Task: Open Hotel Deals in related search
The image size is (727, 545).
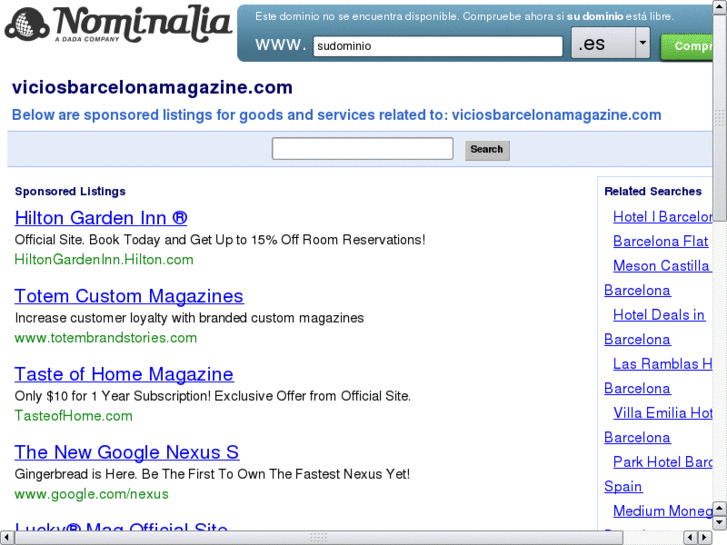Action: pos(659,315)
